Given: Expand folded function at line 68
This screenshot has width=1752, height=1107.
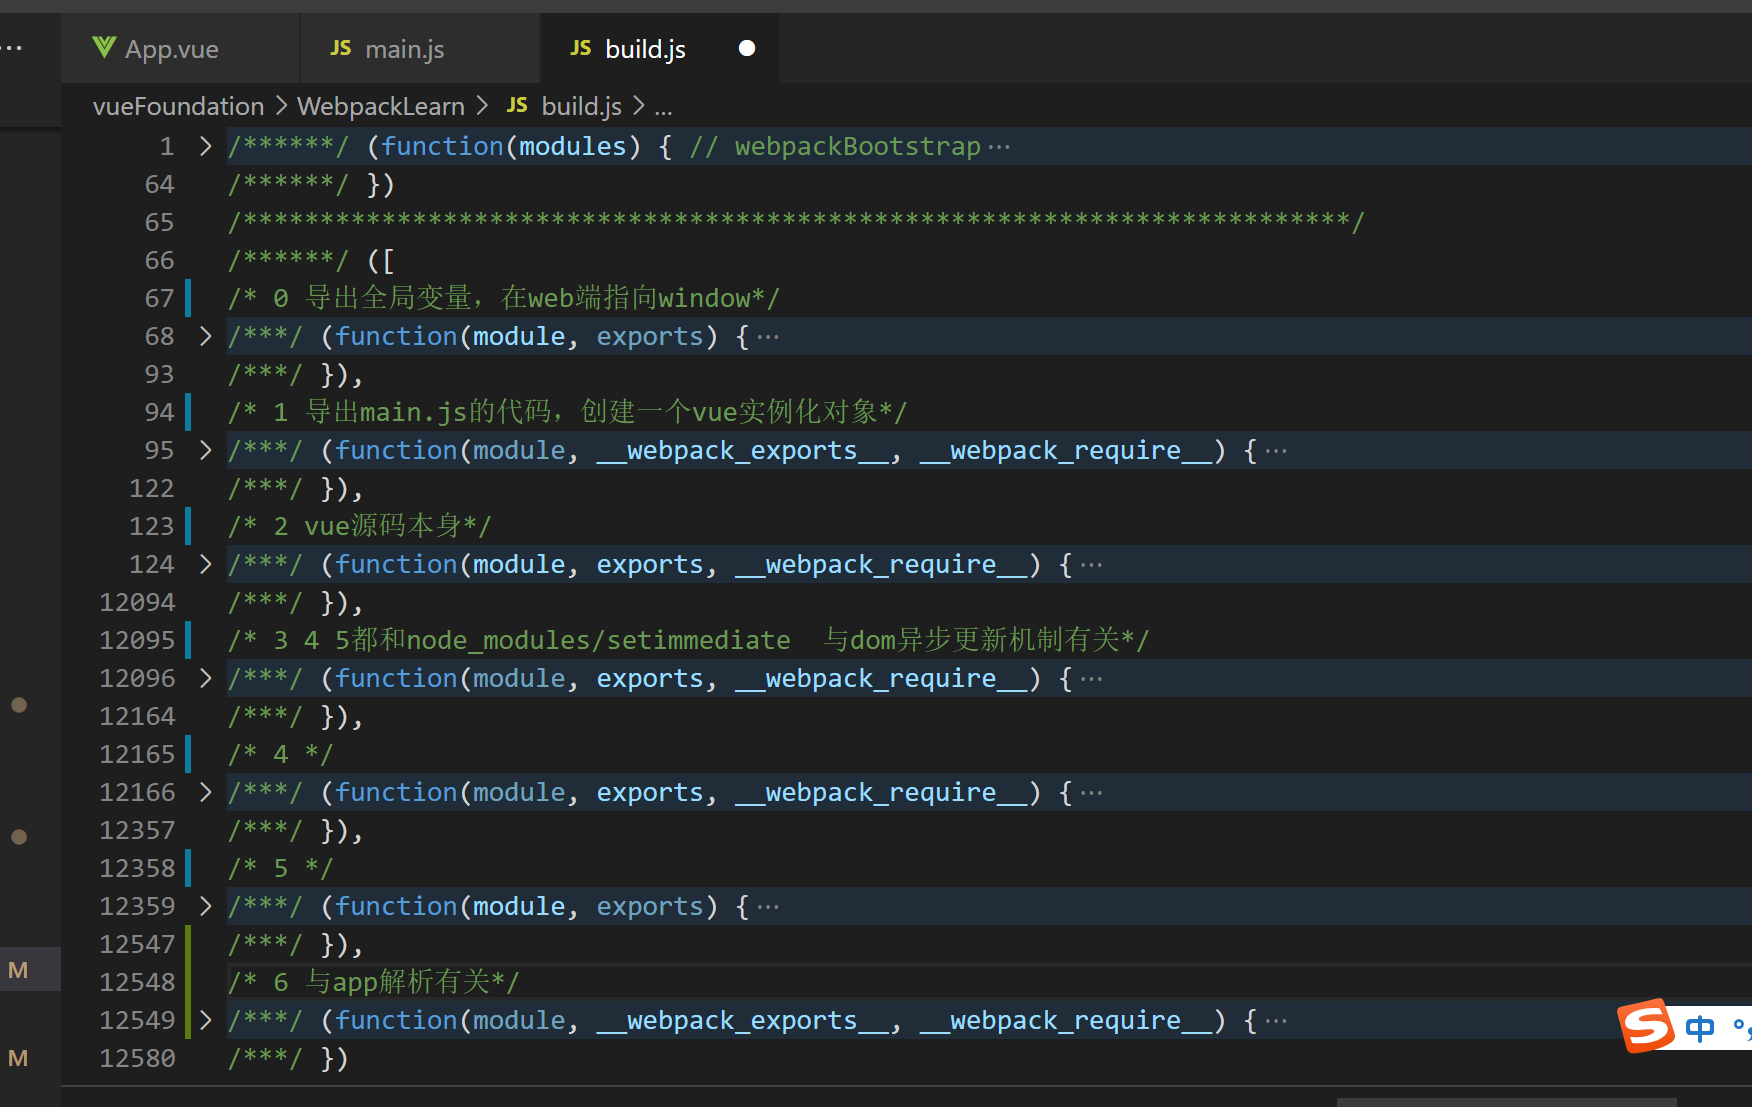Looking at the screenshot, I should pyautogui.click(x=205, y=336).
